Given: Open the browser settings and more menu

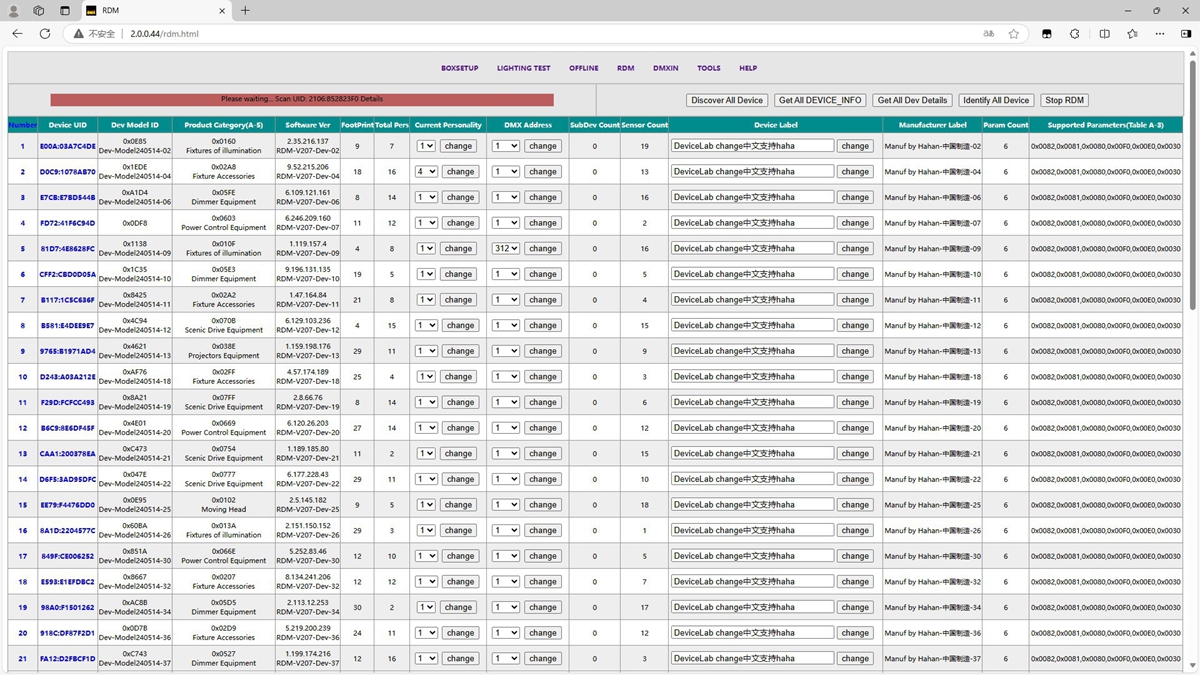Looking at the screenshot, I should point(1160,33).
